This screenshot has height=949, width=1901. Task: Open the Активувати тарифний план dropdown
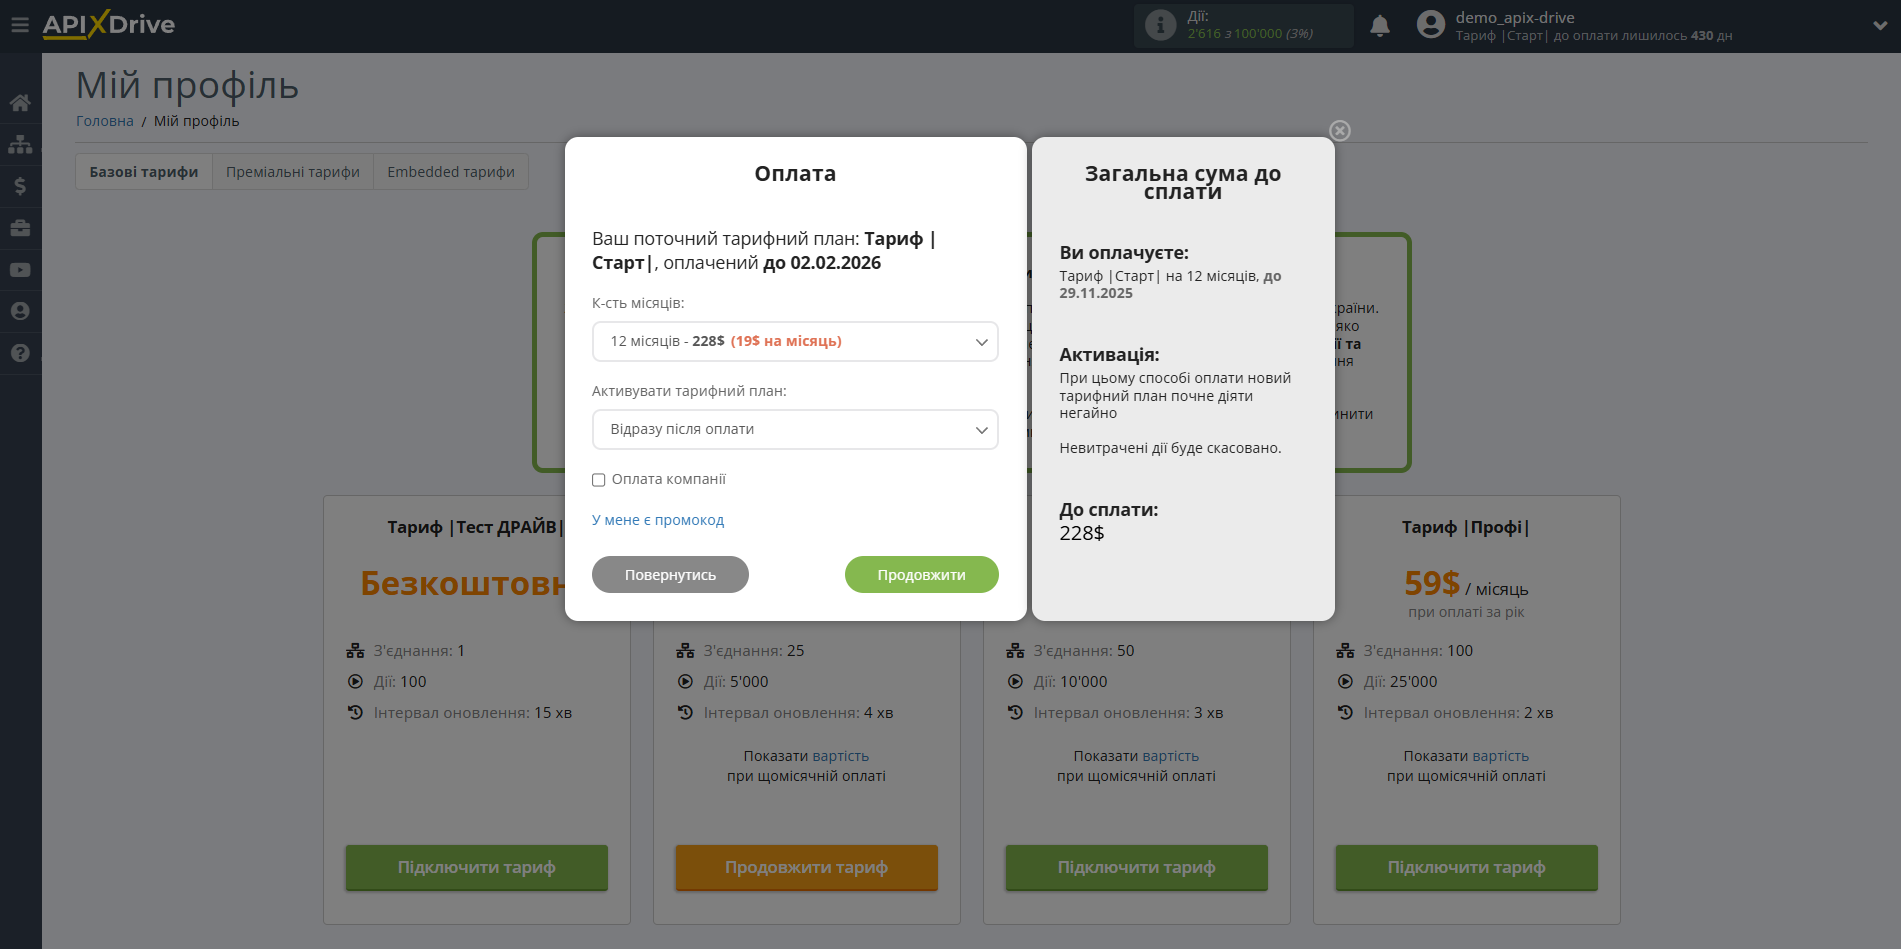click(x=795, y=429)
